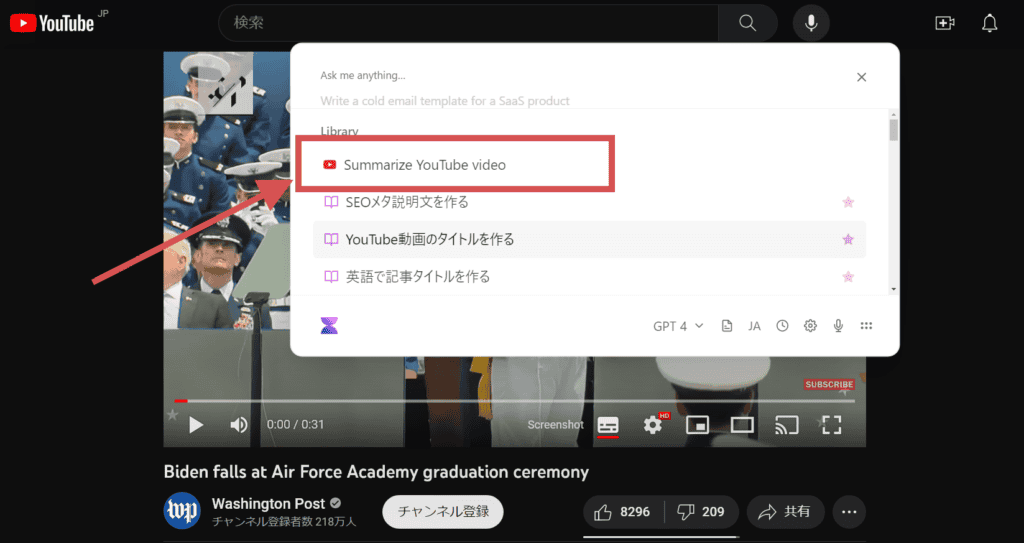1024x543 pixels.
Task: Open the three-dot more actions menu
Action: point(849,512)
